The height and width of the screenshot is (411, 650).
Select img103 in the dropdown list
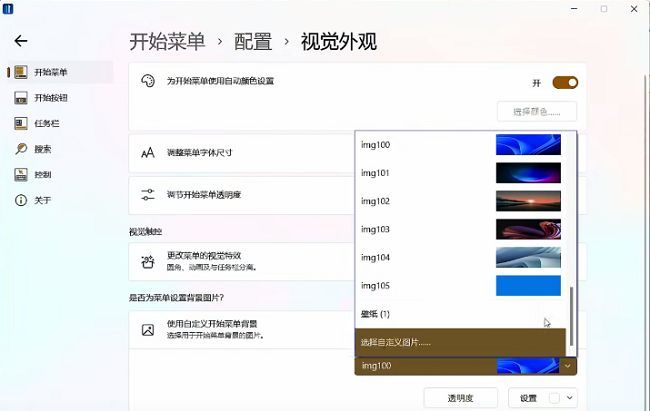(x=462, y=229)
